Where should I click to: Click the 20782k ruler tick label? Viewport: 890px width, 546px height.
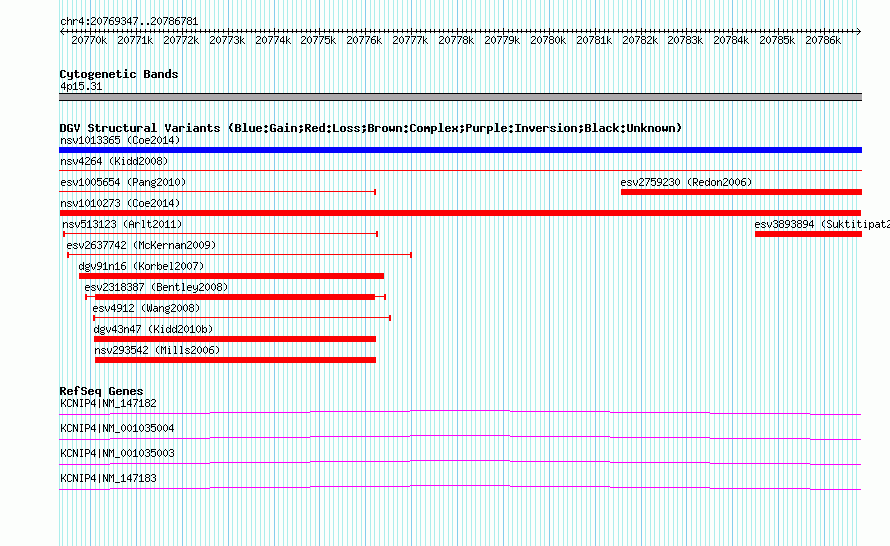(x=640, y=40)
